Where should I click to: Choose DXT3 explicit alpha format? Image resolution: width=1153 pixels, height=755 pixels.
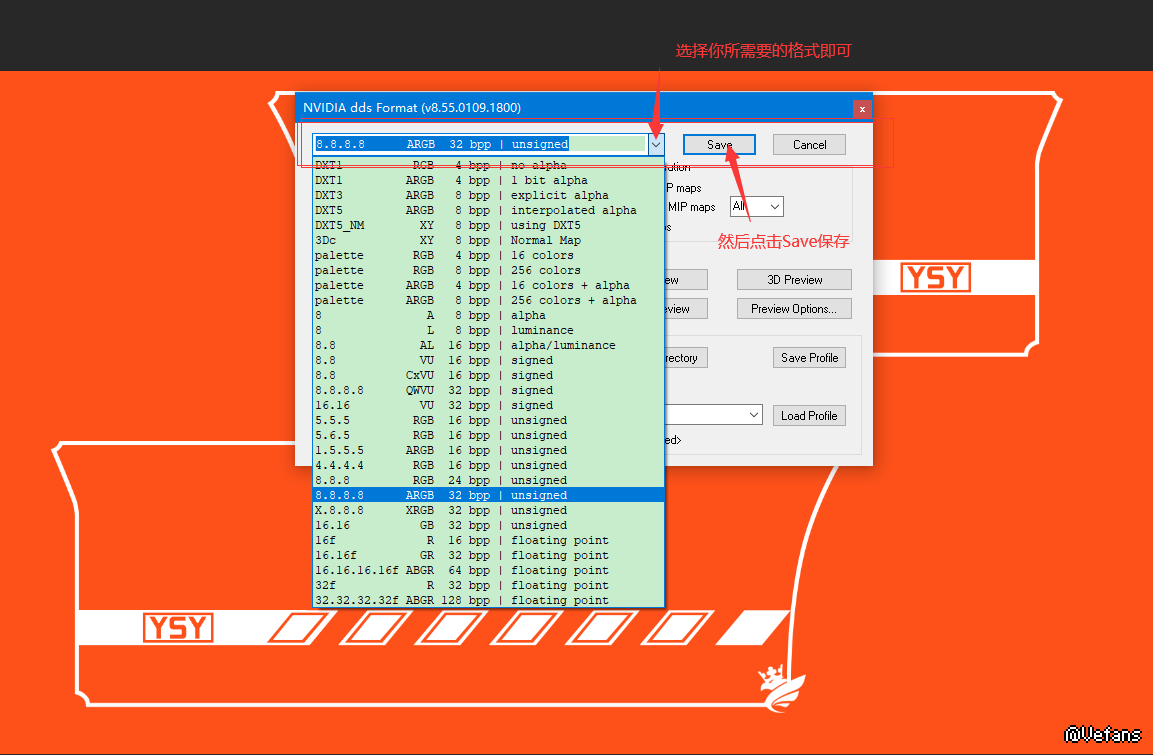click(x=489, y=196)
